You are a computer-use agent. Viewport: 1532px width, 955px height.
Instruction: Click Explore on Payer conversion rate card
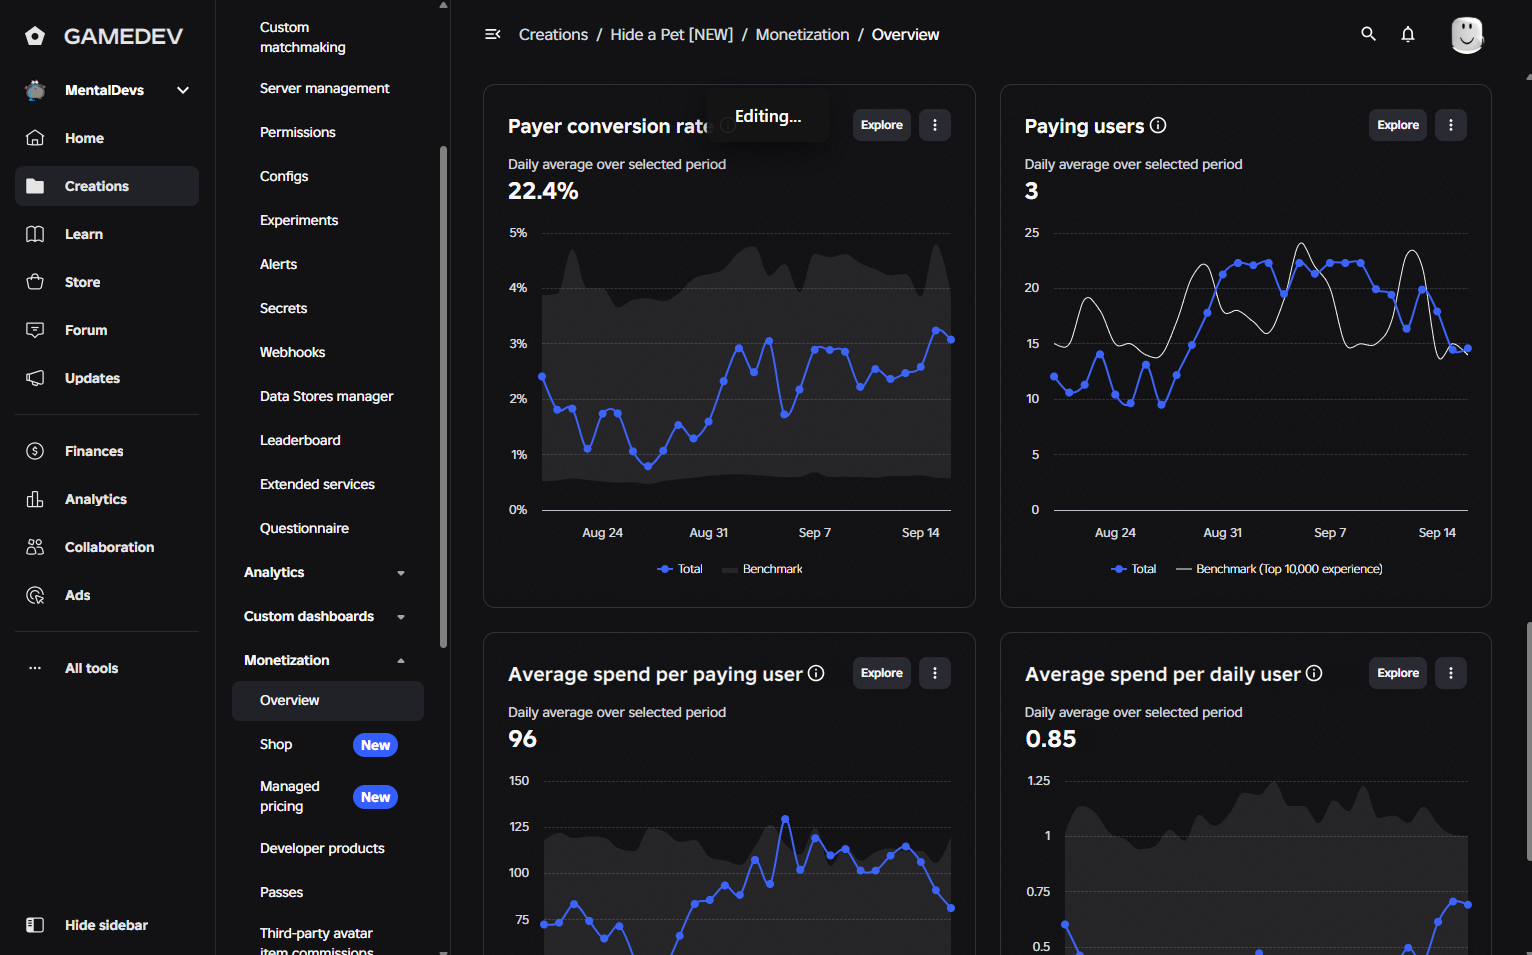point(881,125)
